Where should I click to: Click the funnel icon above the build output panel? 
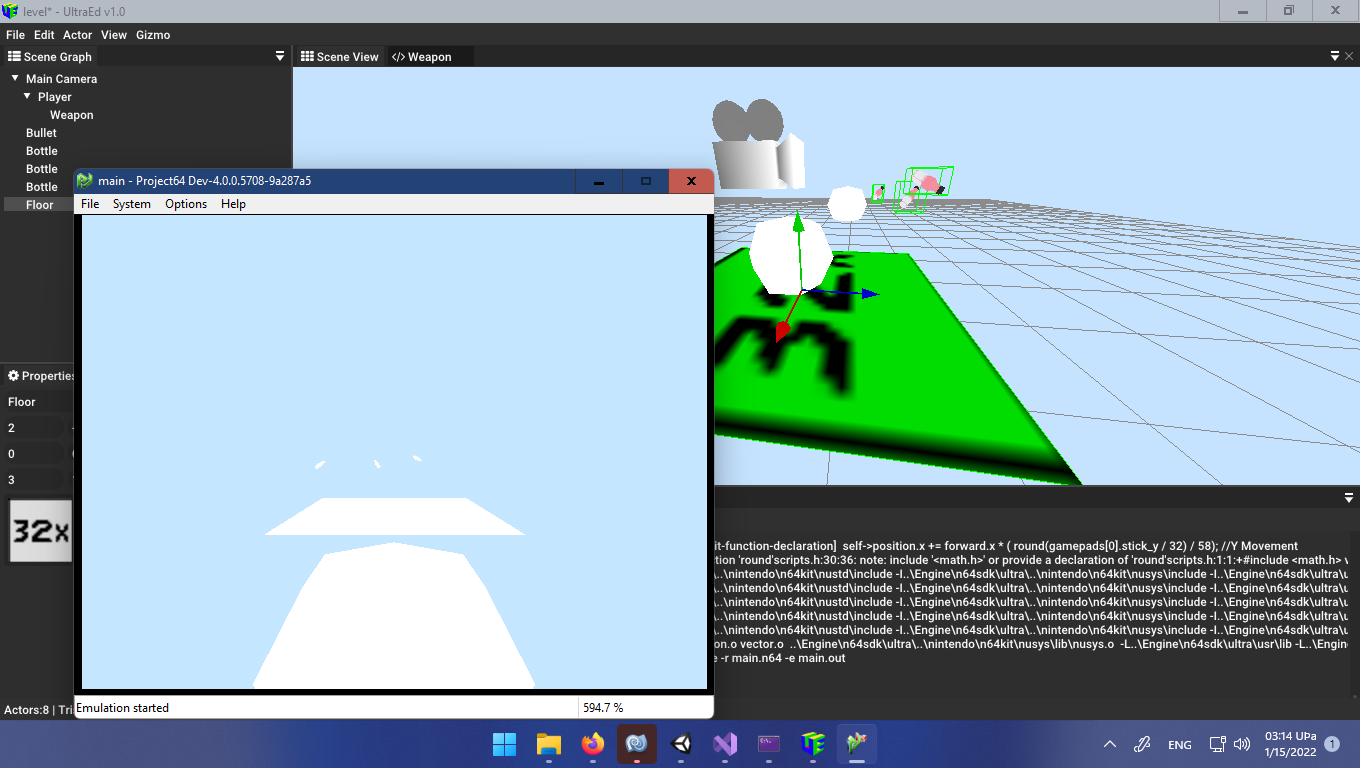click(1348, 497)
